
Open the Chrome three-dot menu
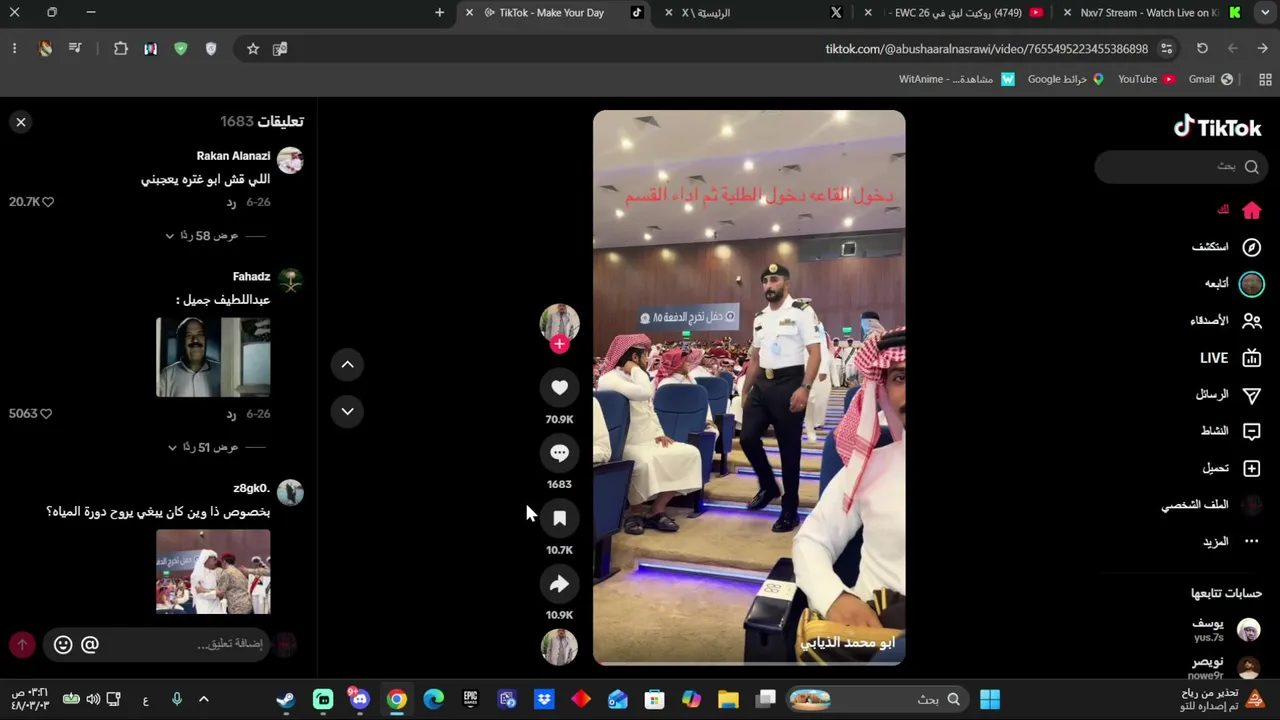click(x=14, y=49)
